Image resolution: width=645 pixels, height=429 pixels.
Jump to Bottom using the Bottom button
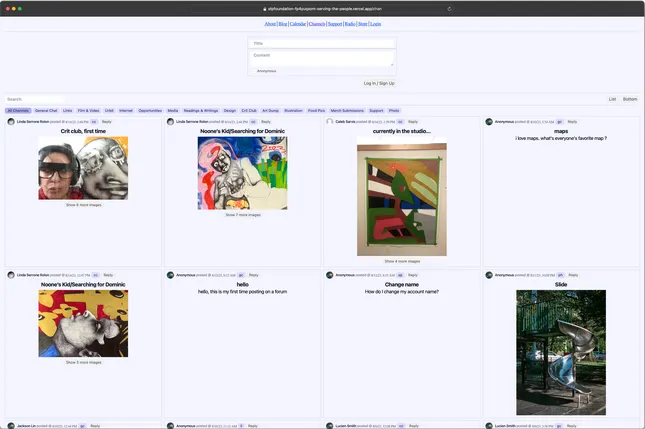click(630, 99)
